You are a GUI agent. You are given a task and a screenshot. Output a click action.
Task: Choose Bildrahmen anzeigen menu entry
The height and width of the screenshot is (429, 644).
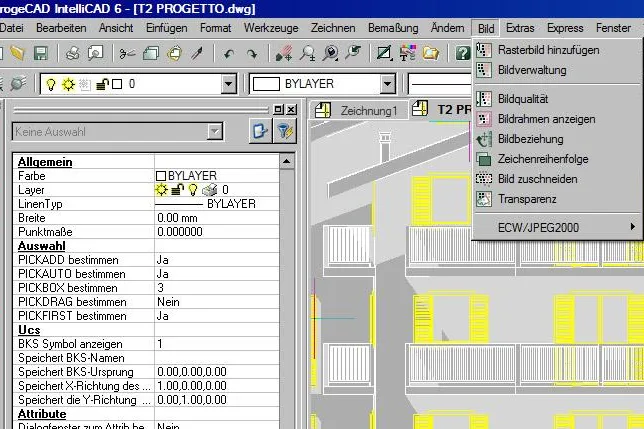coord(557,119)
